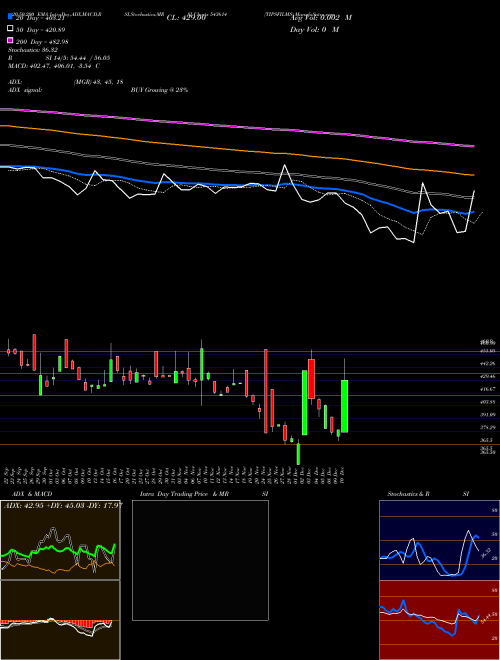Click the ADX chart with green line

(x=60, y=540)
